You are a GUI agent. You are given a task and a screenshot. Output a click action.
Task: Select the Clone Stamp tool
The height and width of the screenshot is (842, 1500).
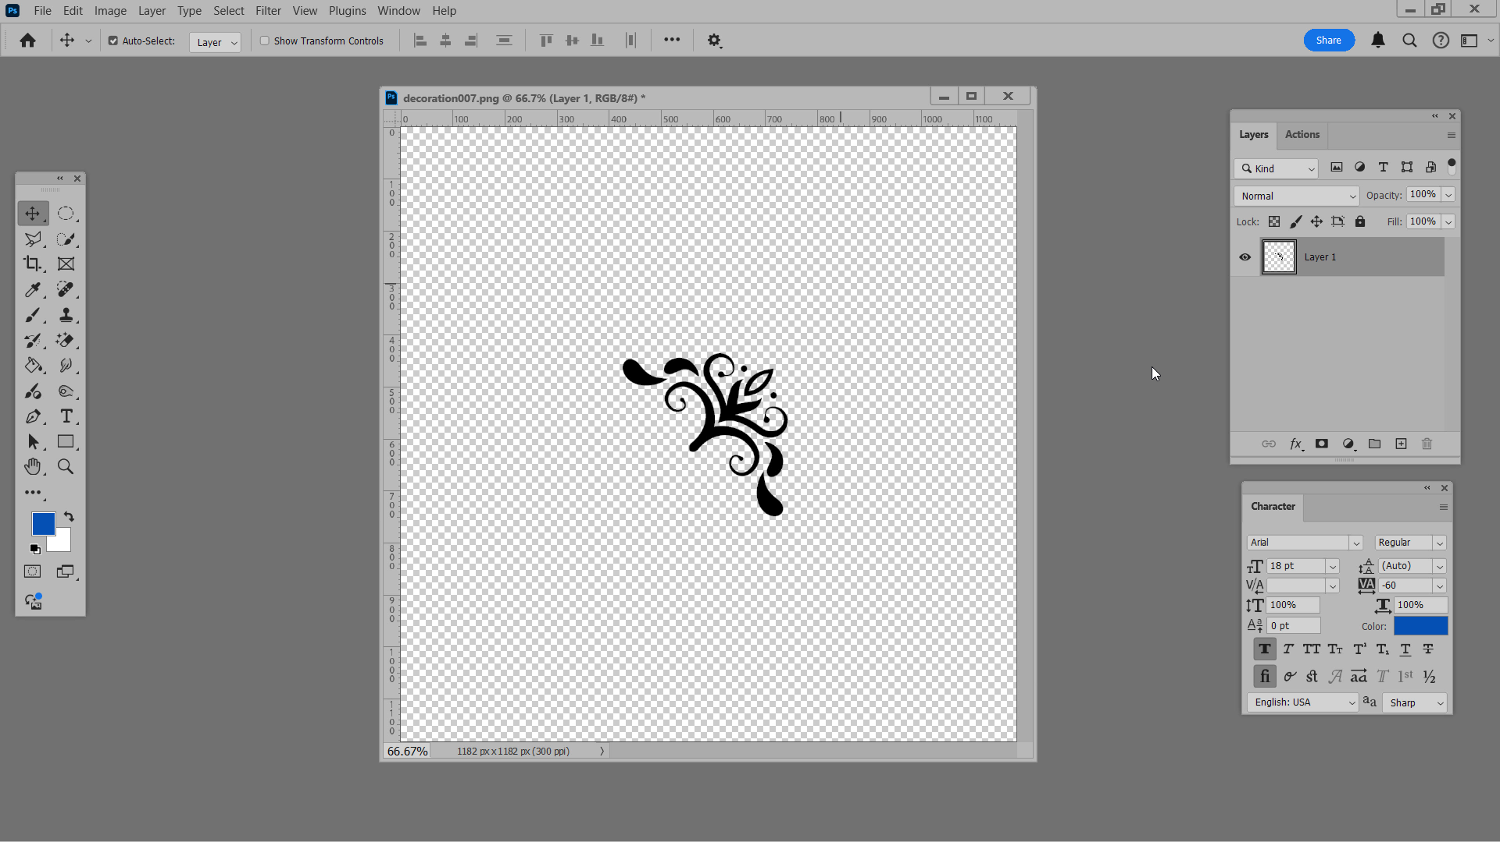(x=66, y=315)
